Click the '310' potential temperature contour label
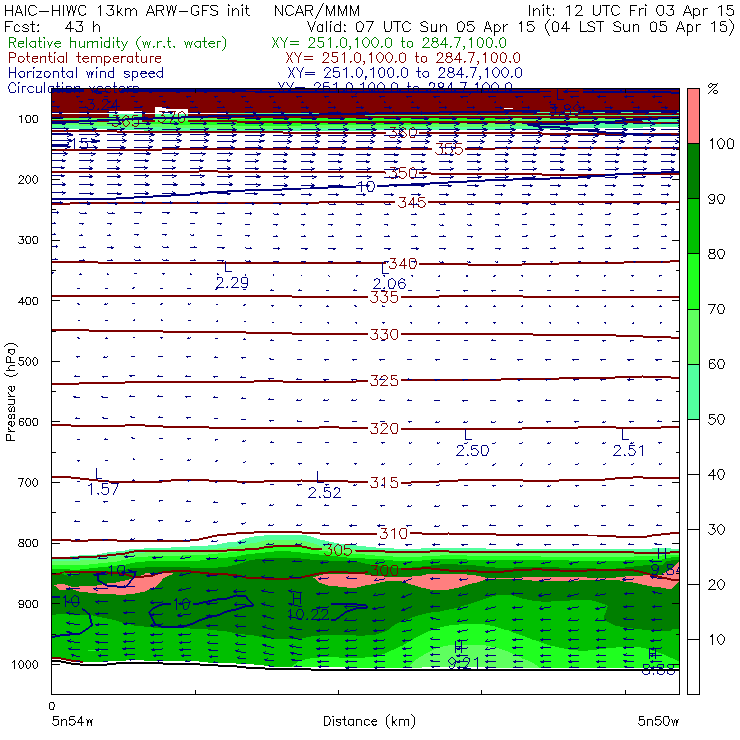This screenshot has width=740, height=740. [x=394, y=534]
